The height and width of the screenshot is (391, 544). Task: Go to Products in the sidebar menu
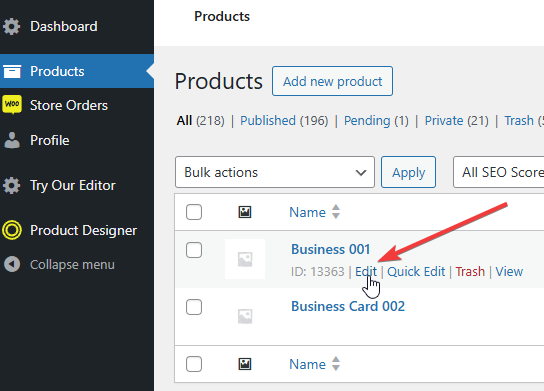coord(57,71)
